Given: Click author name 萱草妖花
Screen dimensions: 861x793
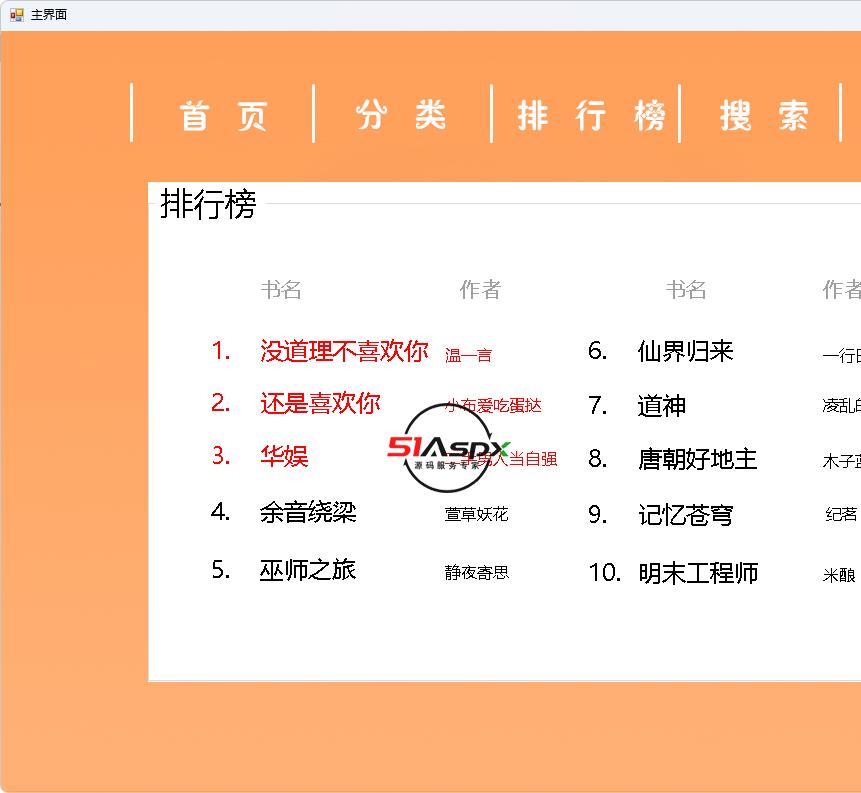Looking at the screenshot, I should point(476,514).
